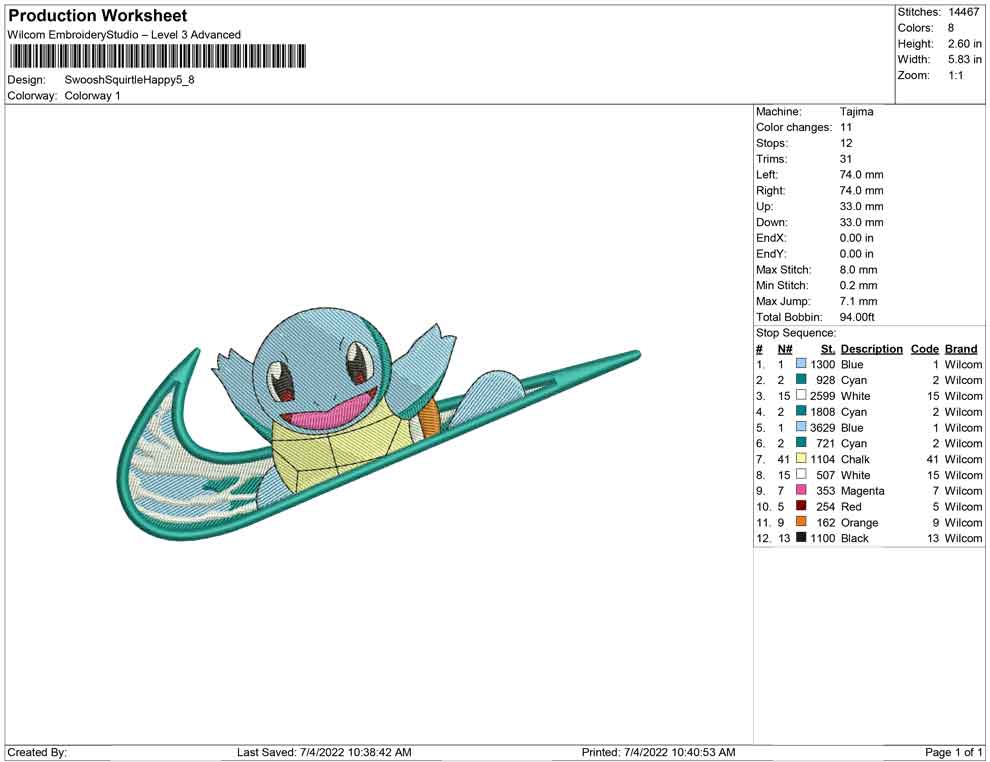
Task: Click the Right row's "74.0 mm" value
Action: 861,191
